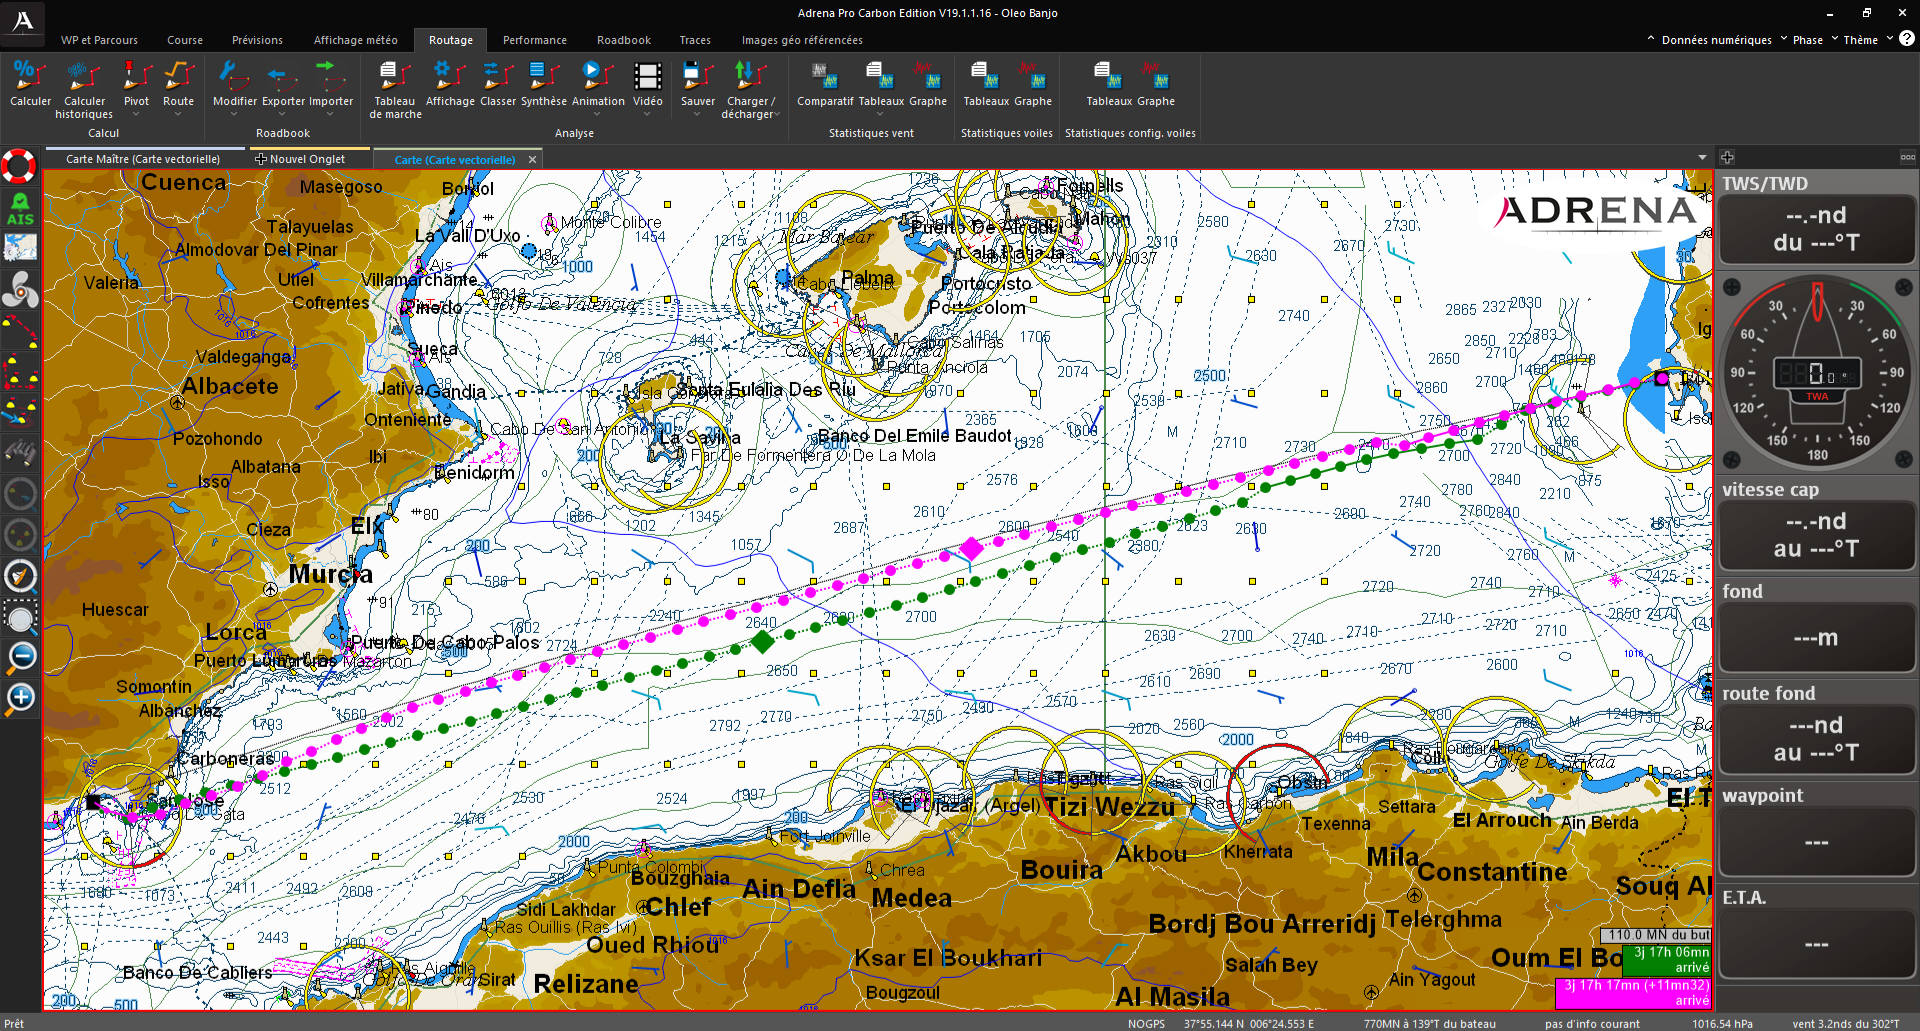The image size is (1920, 1031).
Task: Click the magenta diamond route marker
Action: [x=972, y=547]
